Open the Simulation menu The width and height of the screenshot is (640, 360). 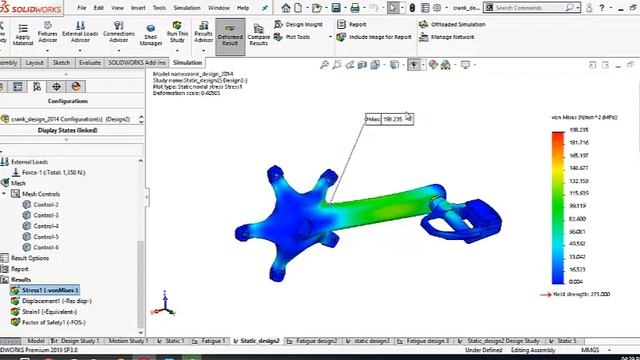[x=187, y=8]
